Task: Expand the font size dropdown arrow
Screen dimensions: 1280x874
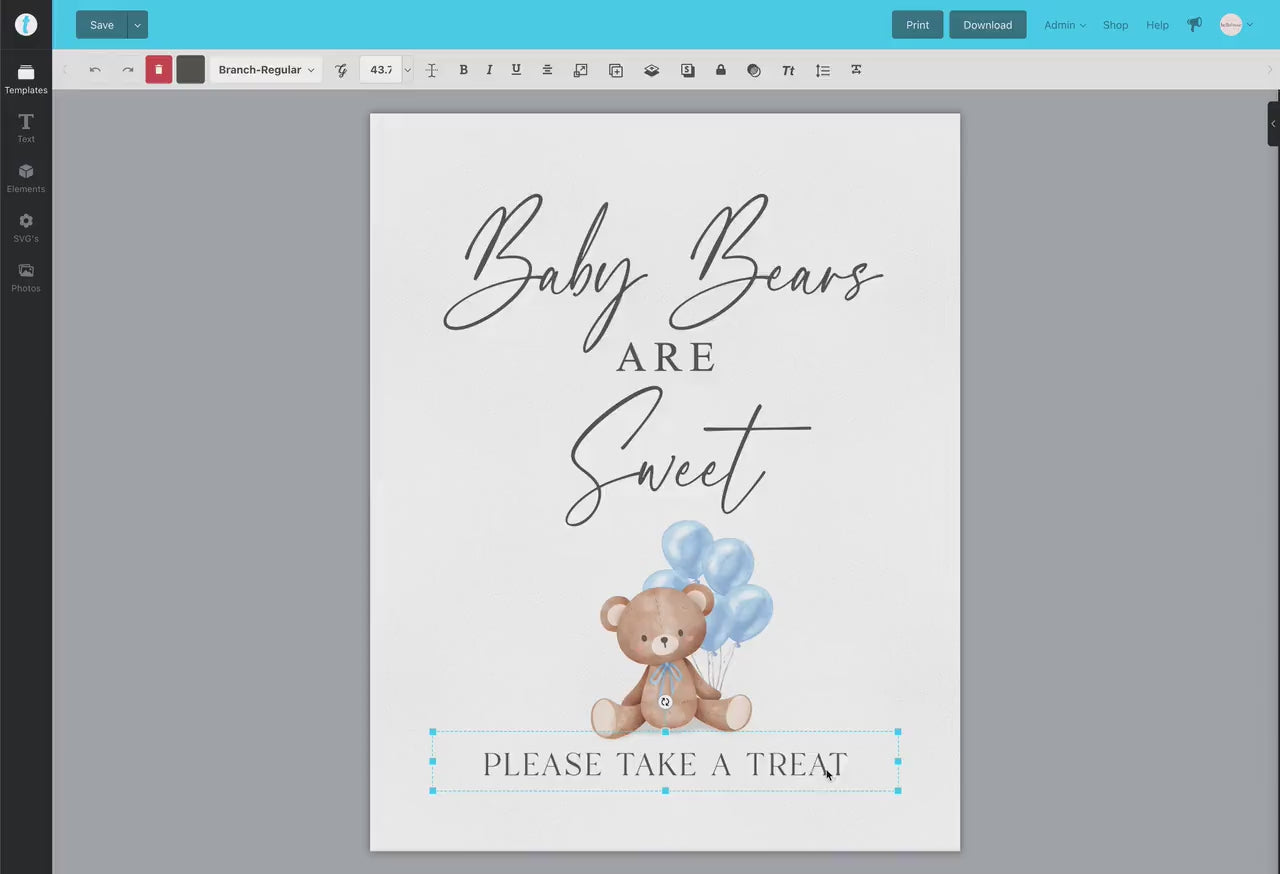Action: pos(407,70)
